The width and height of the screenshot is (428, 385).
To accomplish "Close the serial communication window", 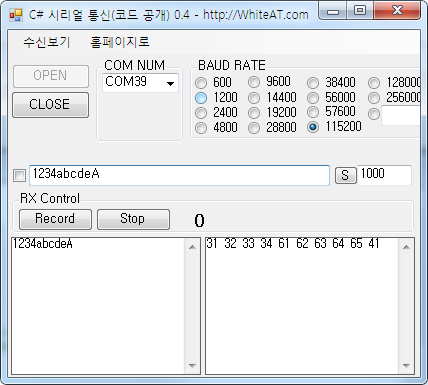I will (397, 11).
